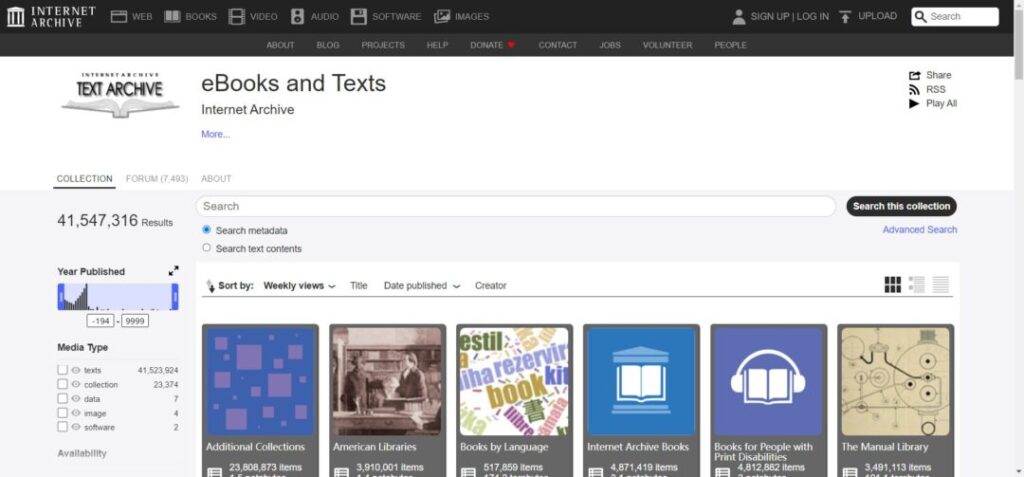Toggle the eye icon for data

click(x=76, y=399)
